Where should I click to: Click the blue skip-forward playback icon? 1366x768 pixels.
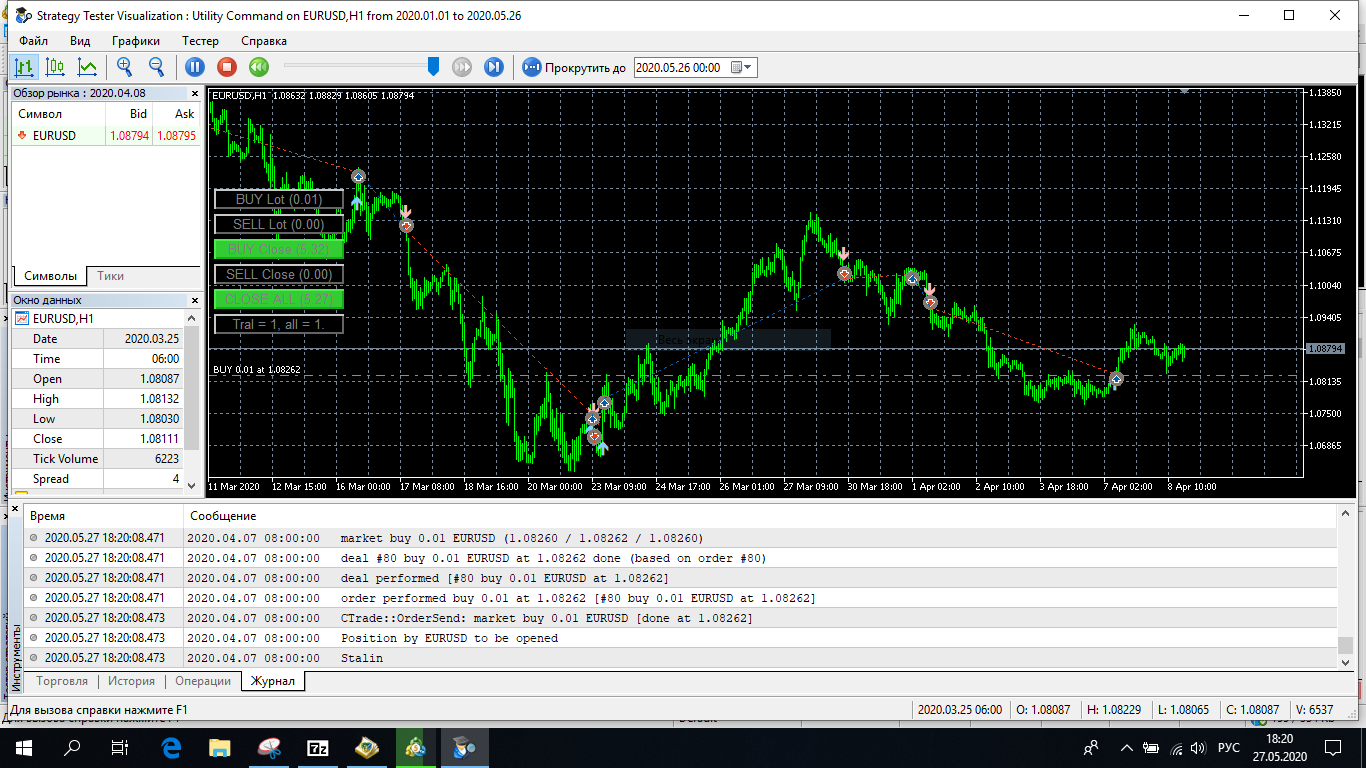[492, 66]
